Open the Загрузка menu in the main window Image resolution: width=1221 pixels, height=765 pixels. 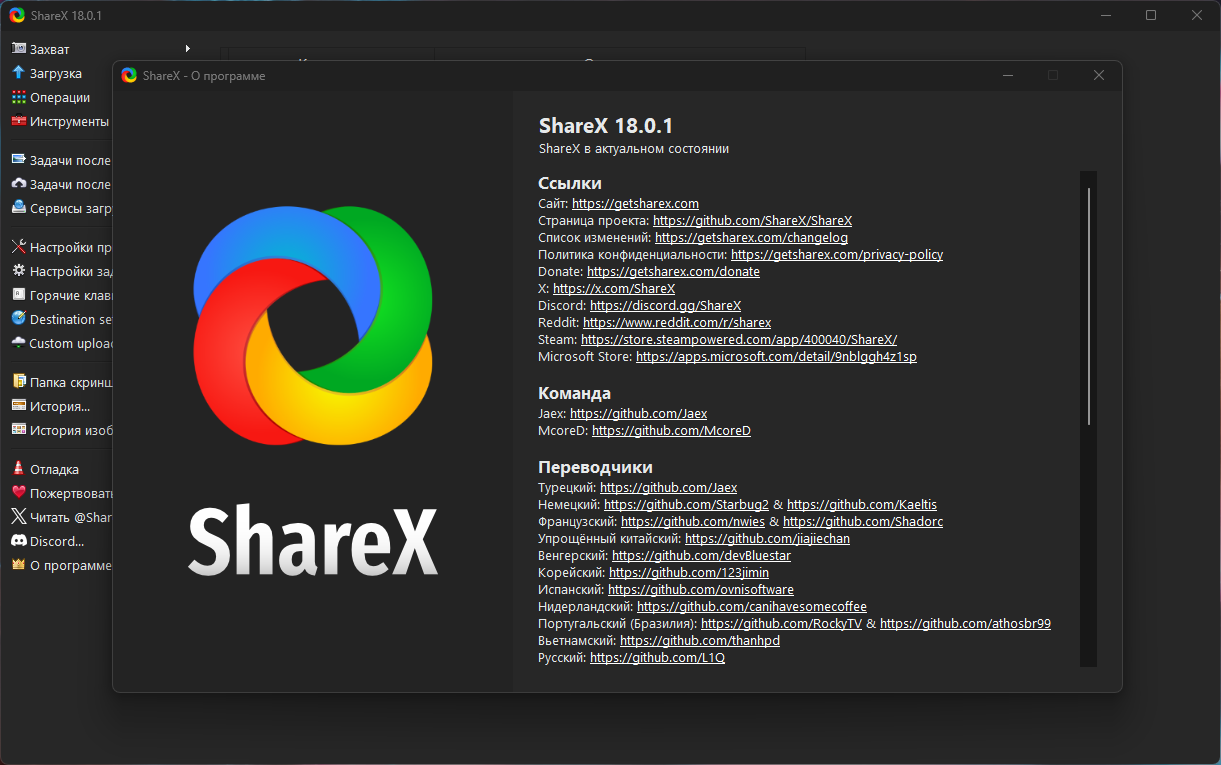(56, 73)
